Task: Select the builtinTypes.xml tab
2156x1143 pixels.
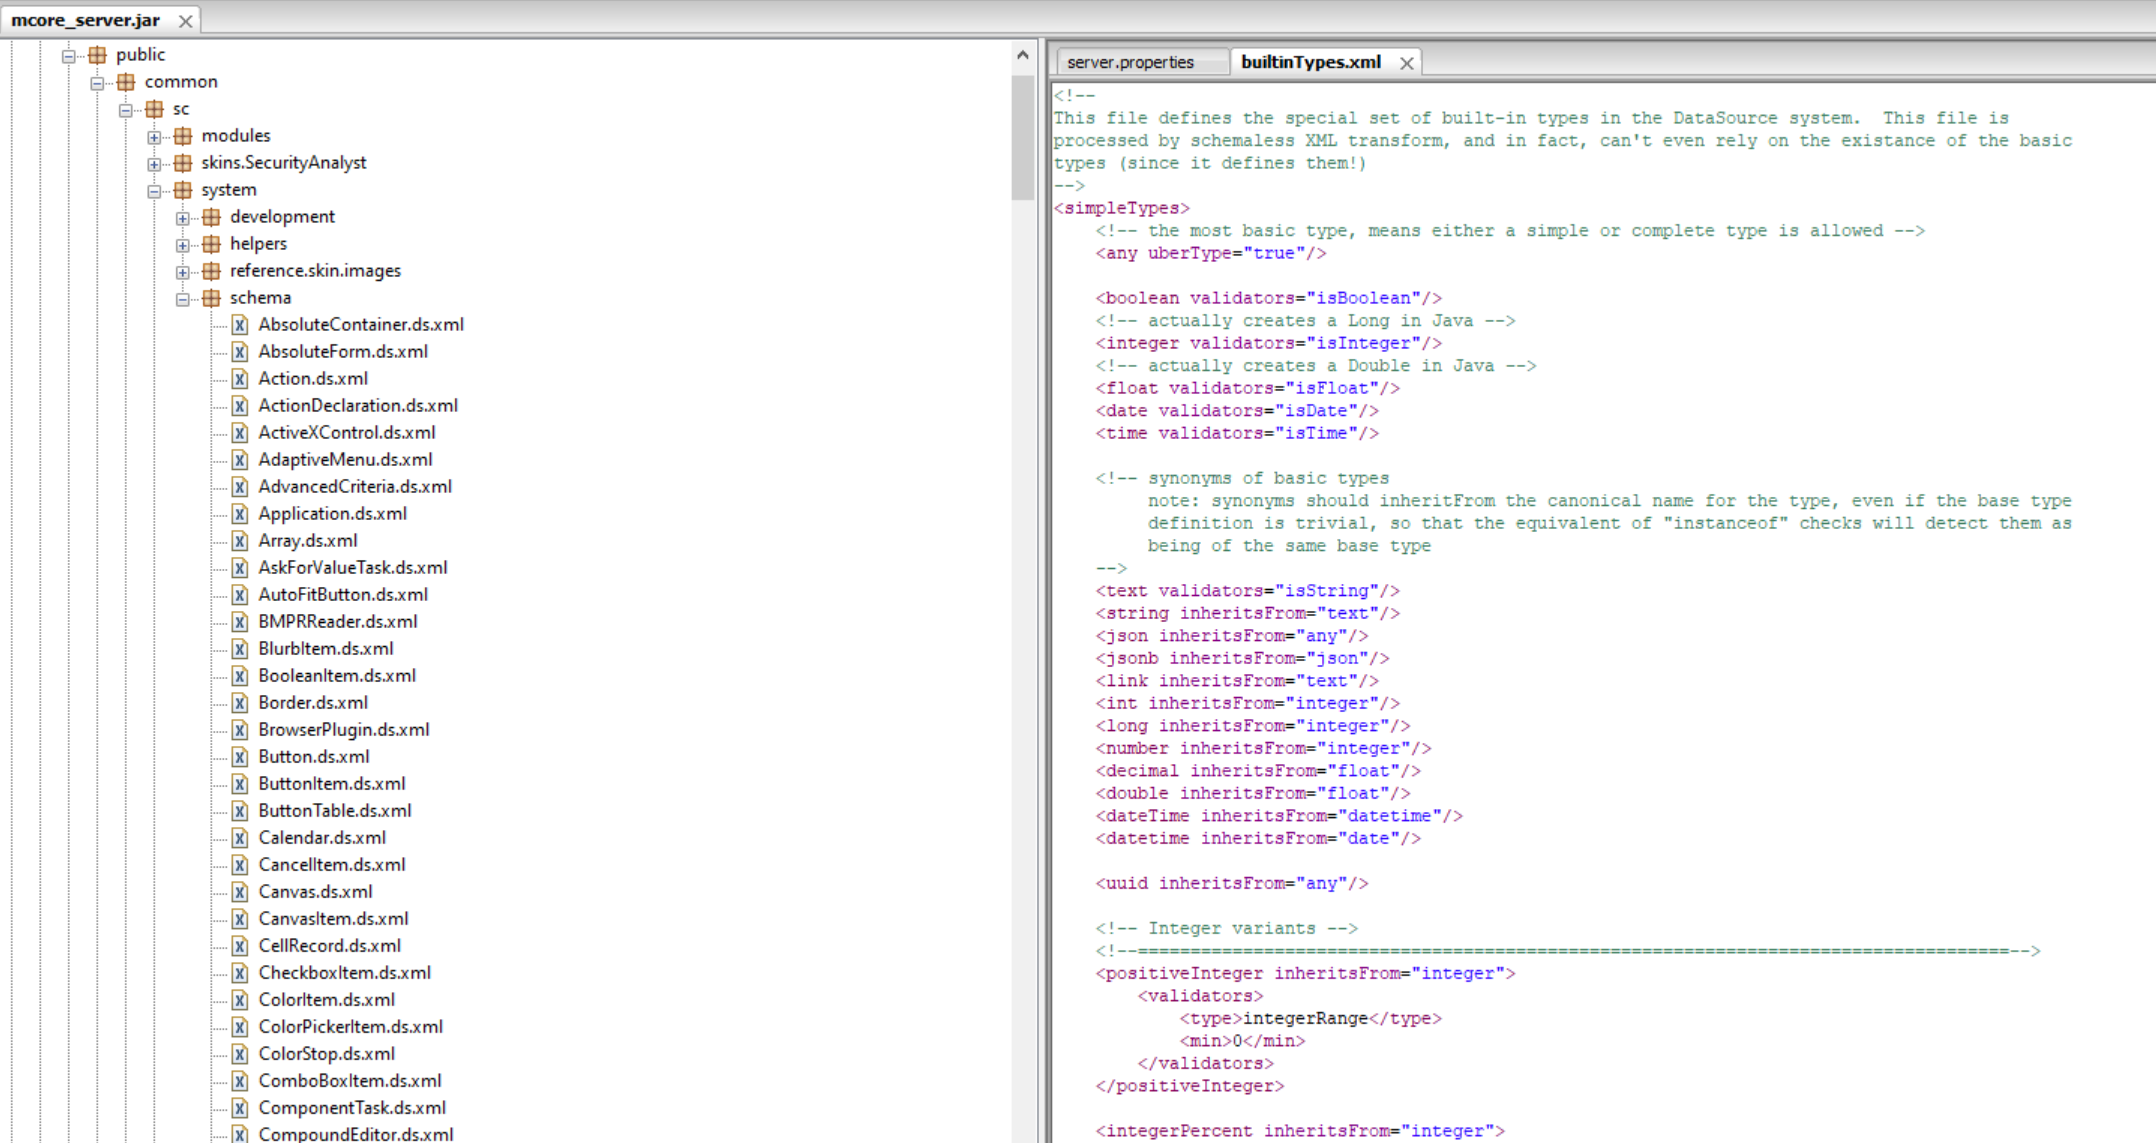Action: (x=1311, y=62)
